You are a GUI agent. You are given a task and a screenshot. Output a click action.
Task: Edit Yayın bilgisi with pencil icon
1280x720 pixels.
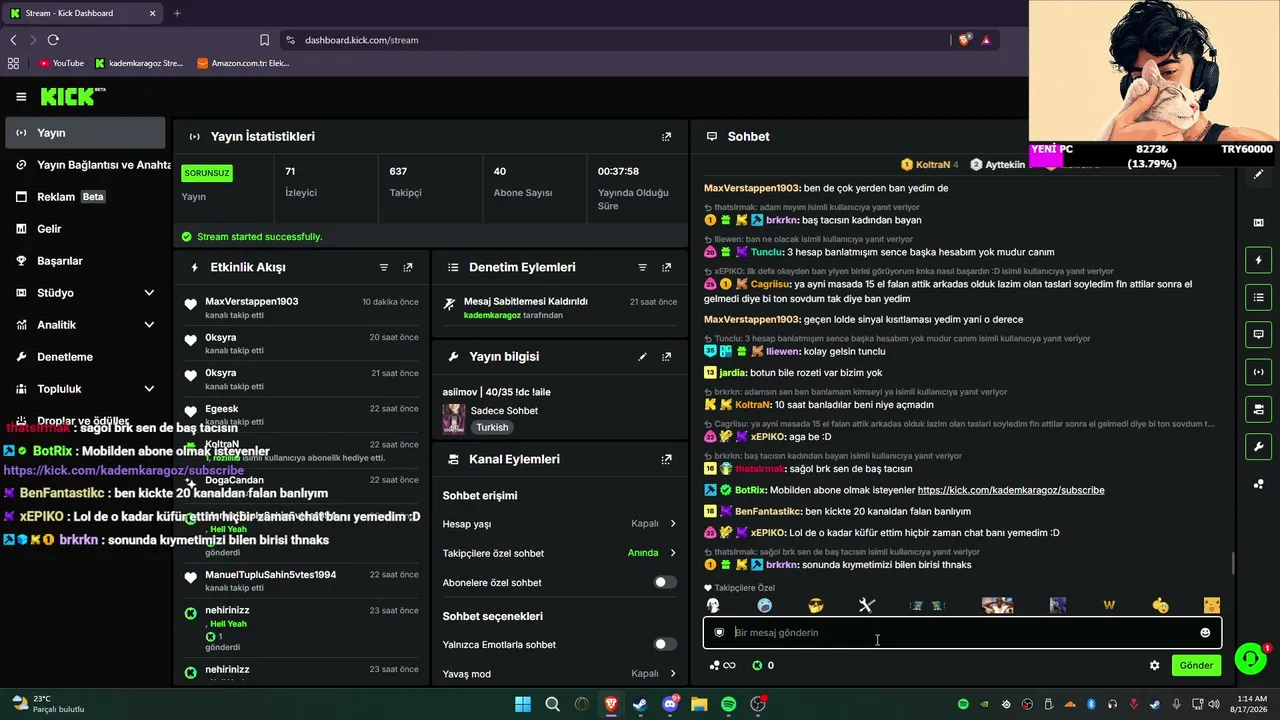pyautogui.click(x=643, y=357)
